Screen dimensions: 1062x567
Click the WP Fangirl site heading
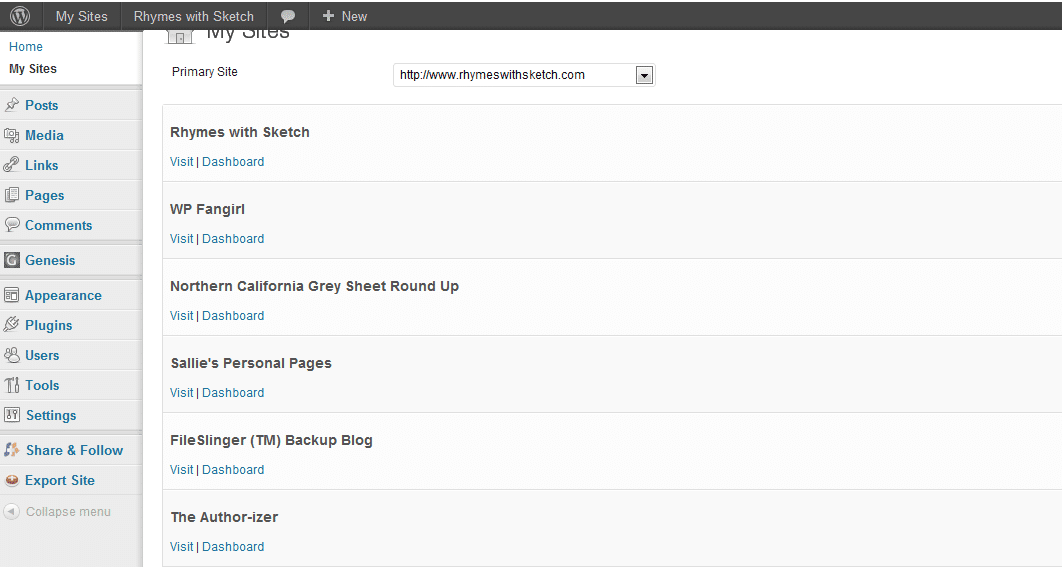[207, 209]
